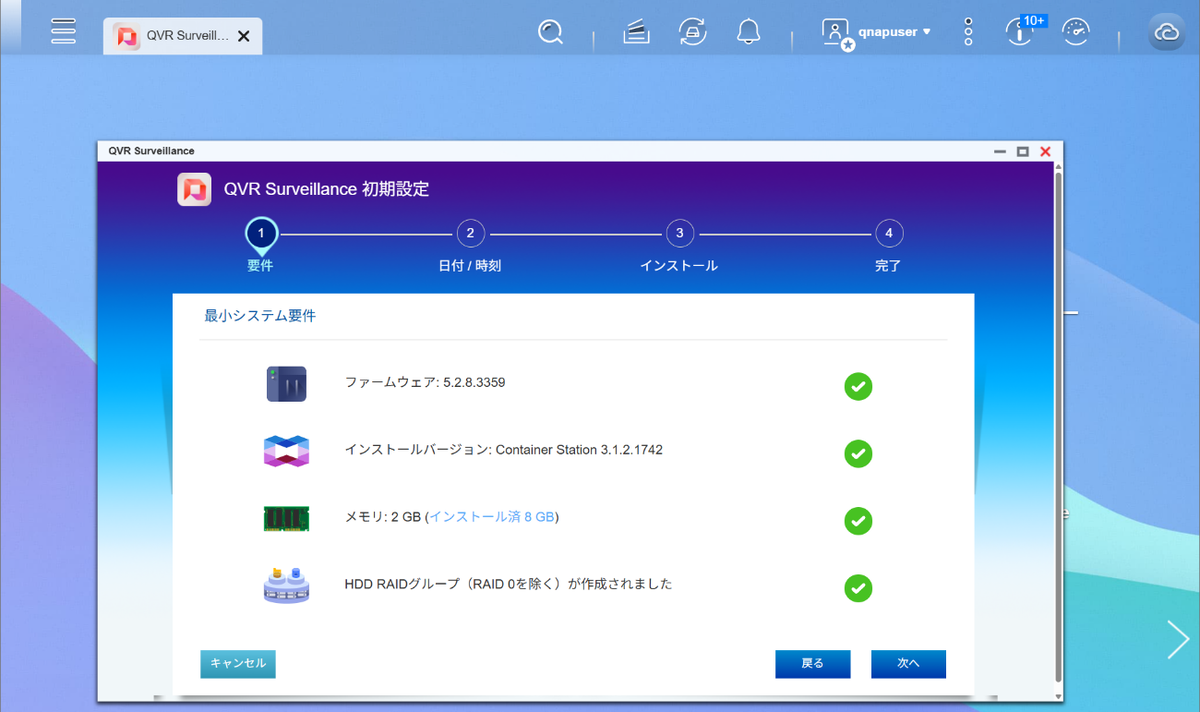The width and height of the screenshot is (1200, 712).
Task: Click the green check for Container Station row
Action: click(x=858, y=454)
